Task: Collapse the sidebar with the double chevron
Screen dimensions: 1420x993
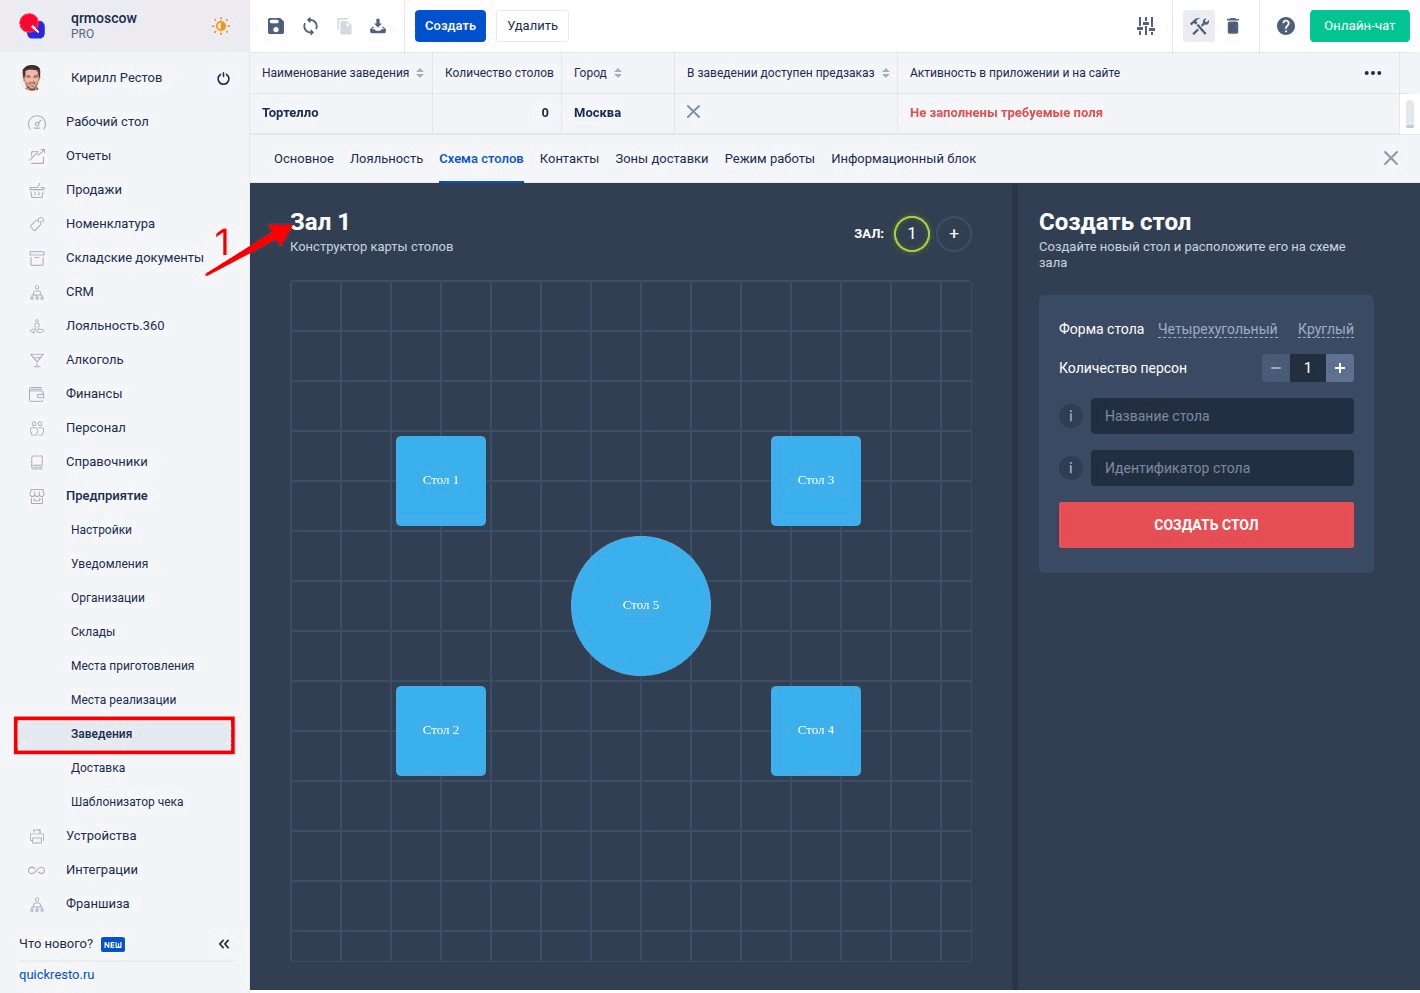Action: pos(224,944)
